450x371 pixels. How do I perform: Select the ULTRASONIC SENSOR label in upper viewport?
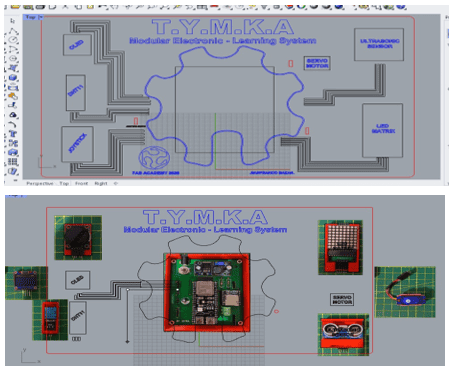380,44
